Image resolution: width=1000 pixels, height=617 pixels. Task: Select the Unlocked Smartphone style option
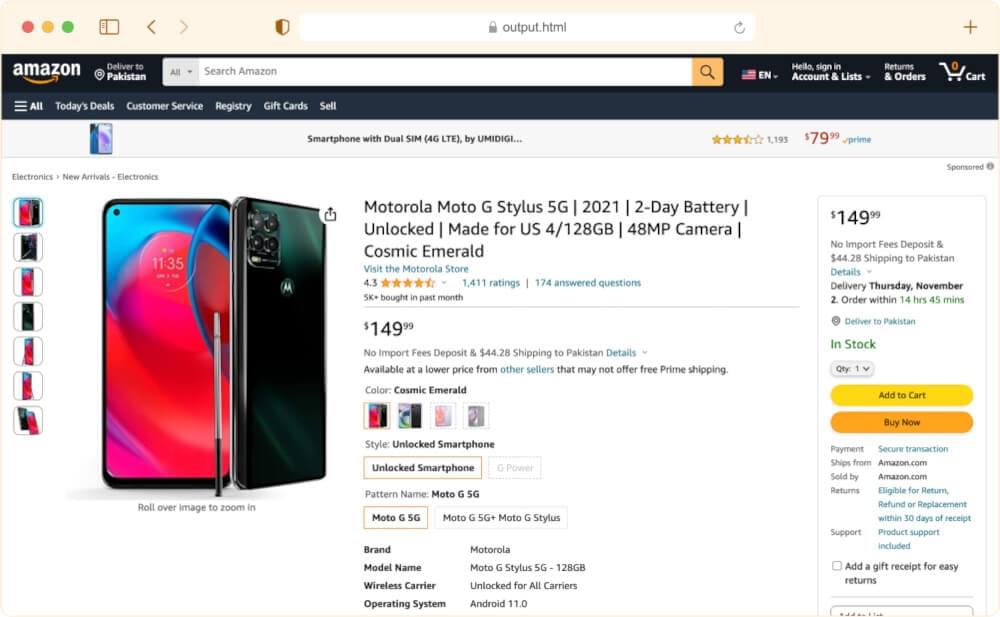click(x=423, y=468)
